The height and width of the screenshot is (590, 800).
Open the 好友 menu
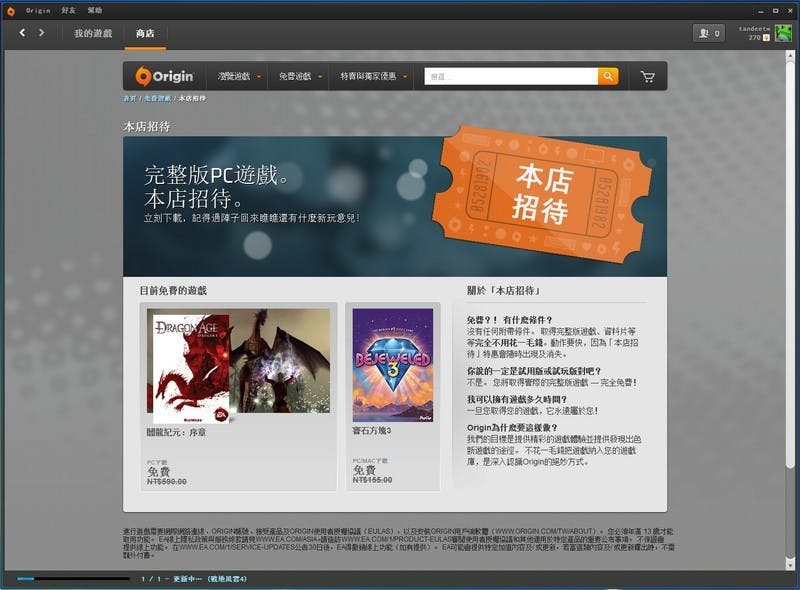pyautogui.click(x=68, y=10)
